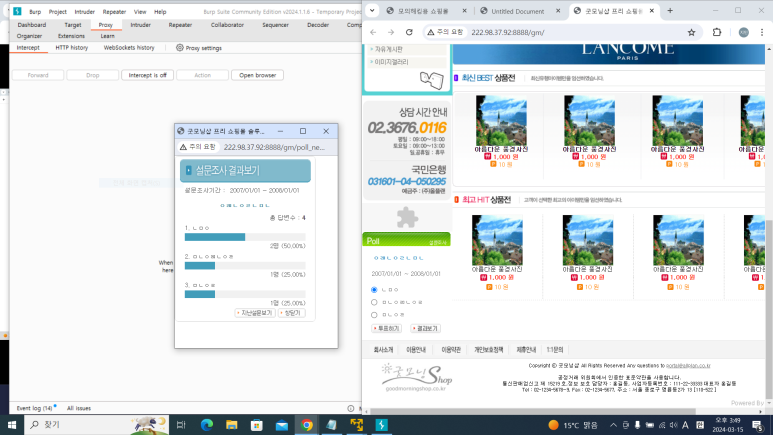Viewport: 773px width, 435px height.
Task: Open the Project menu
Action: (58, 11)
